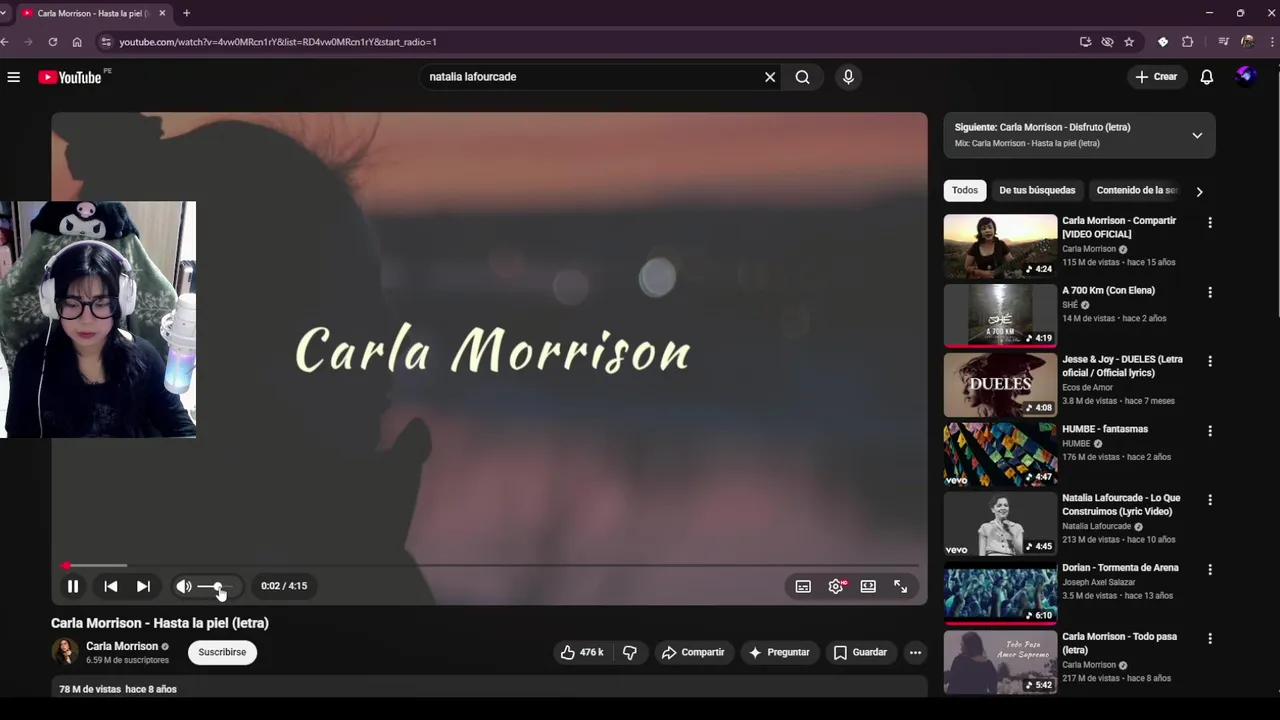Open the browser profile avatar

click(1247, 42)
